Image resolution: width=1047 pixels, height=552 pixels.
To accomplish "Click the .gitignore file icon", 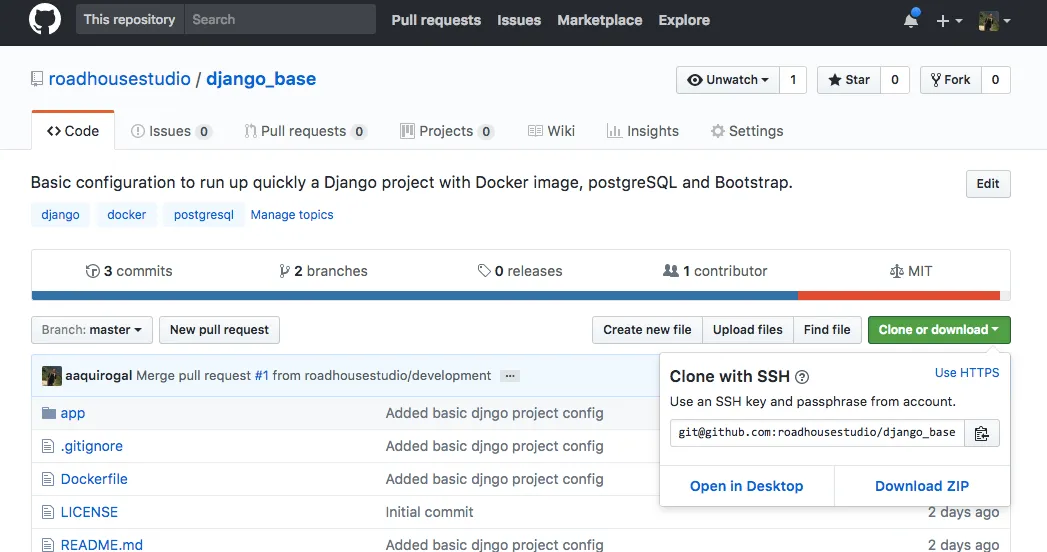I will (47, 446).
